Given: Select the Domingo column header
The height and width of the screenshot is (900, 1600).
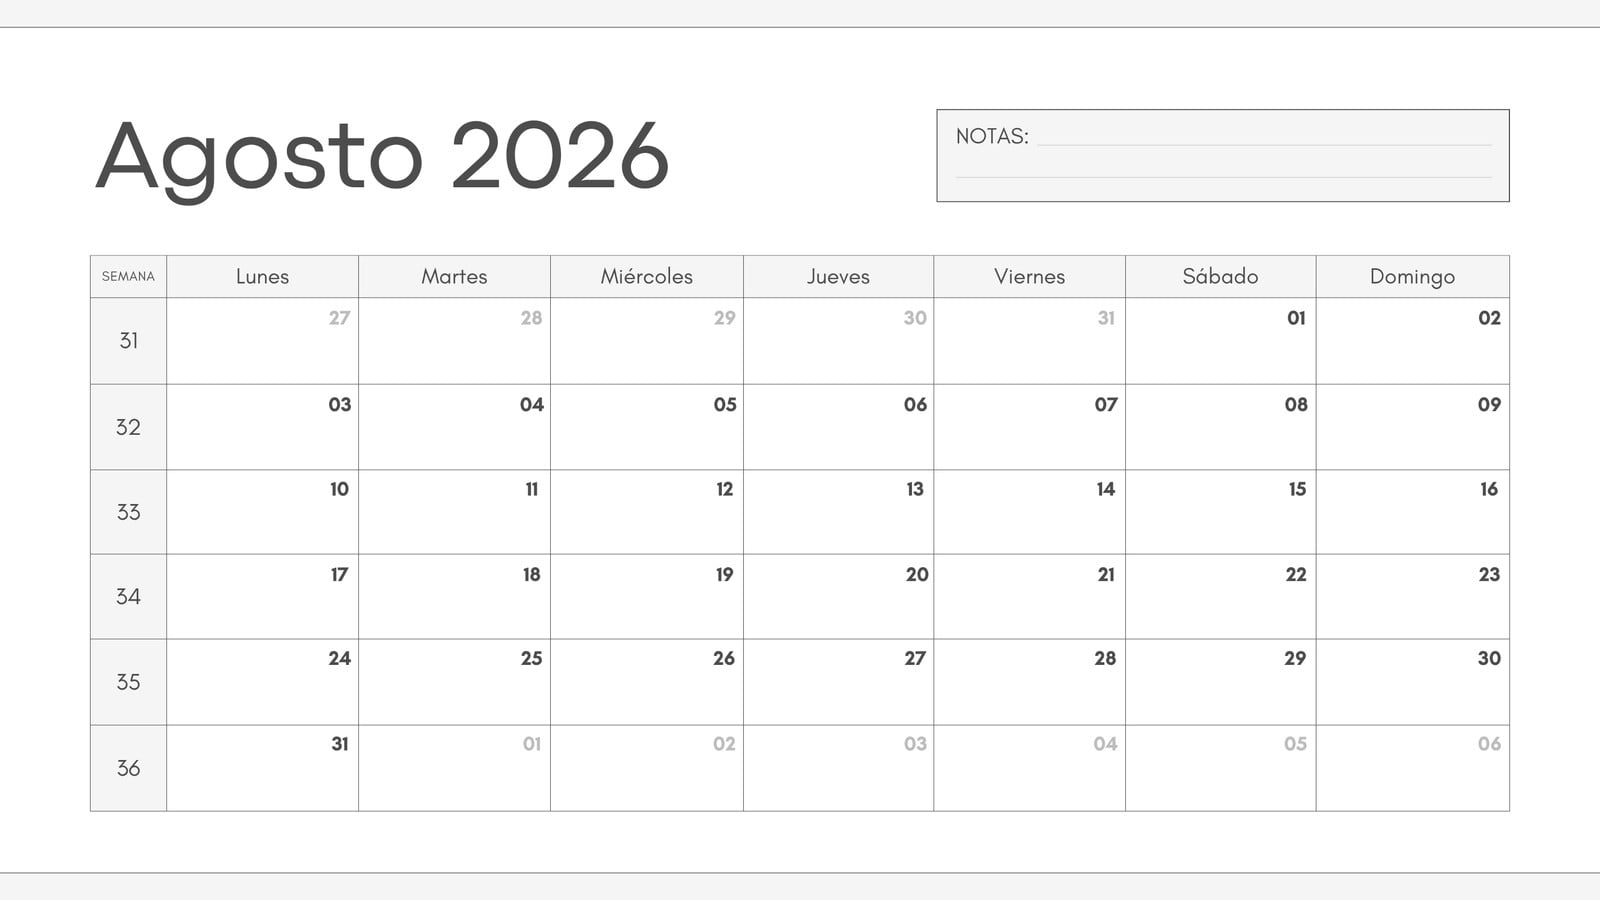Looking at the screenshot, I should (x=1412, y=276).
